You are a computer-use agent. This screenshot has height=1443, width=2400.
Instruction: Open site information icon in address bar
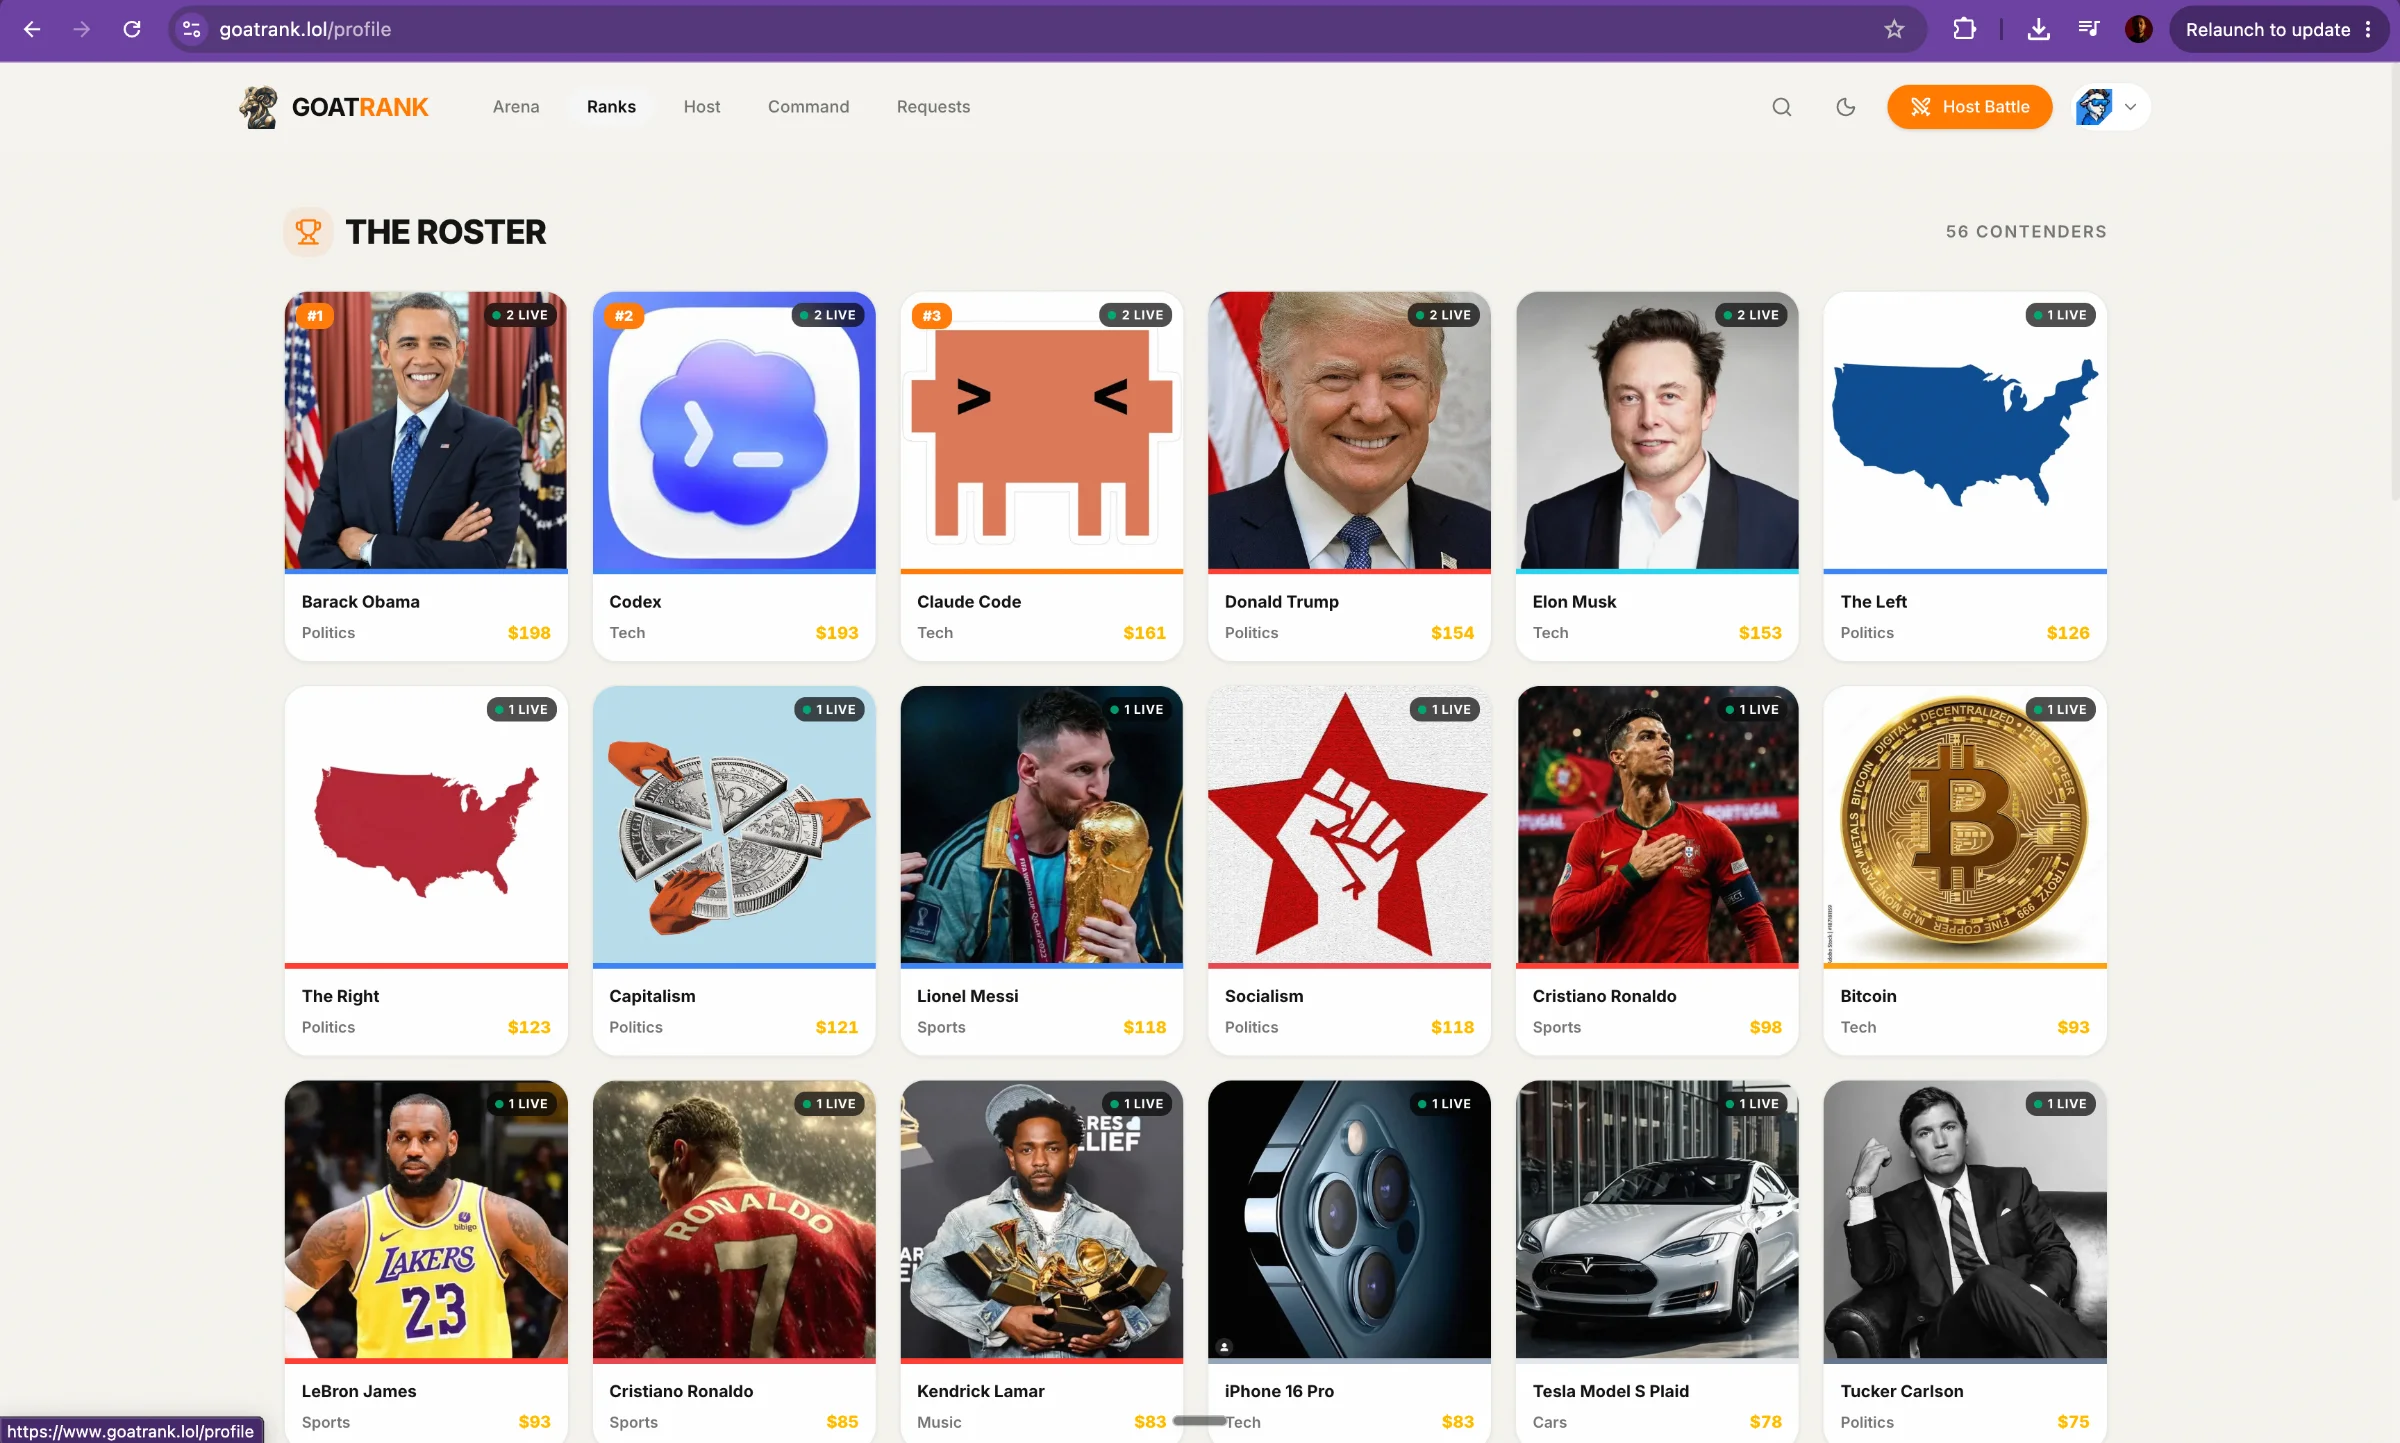click(x=192, y=29)
